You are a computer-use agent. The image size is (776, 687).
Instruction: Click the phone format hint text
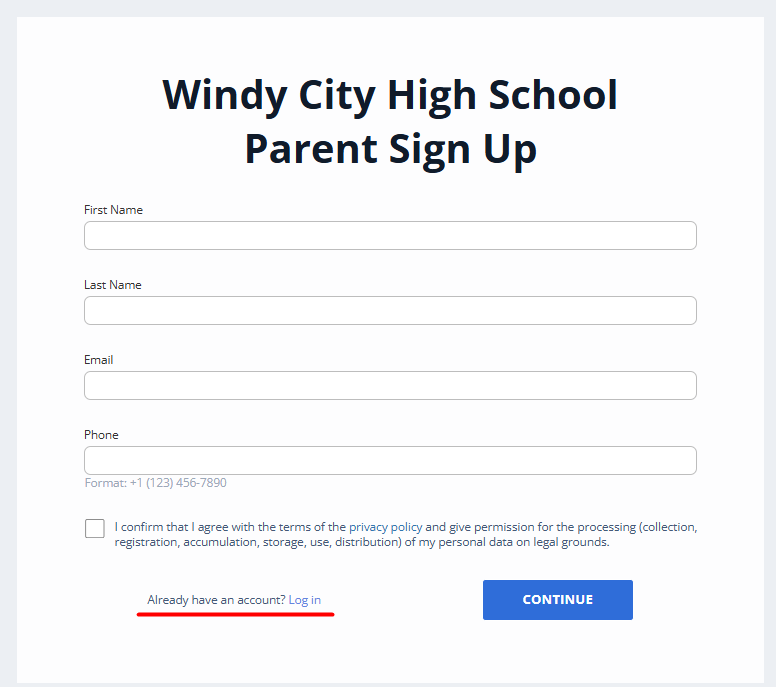click(155, 483)
